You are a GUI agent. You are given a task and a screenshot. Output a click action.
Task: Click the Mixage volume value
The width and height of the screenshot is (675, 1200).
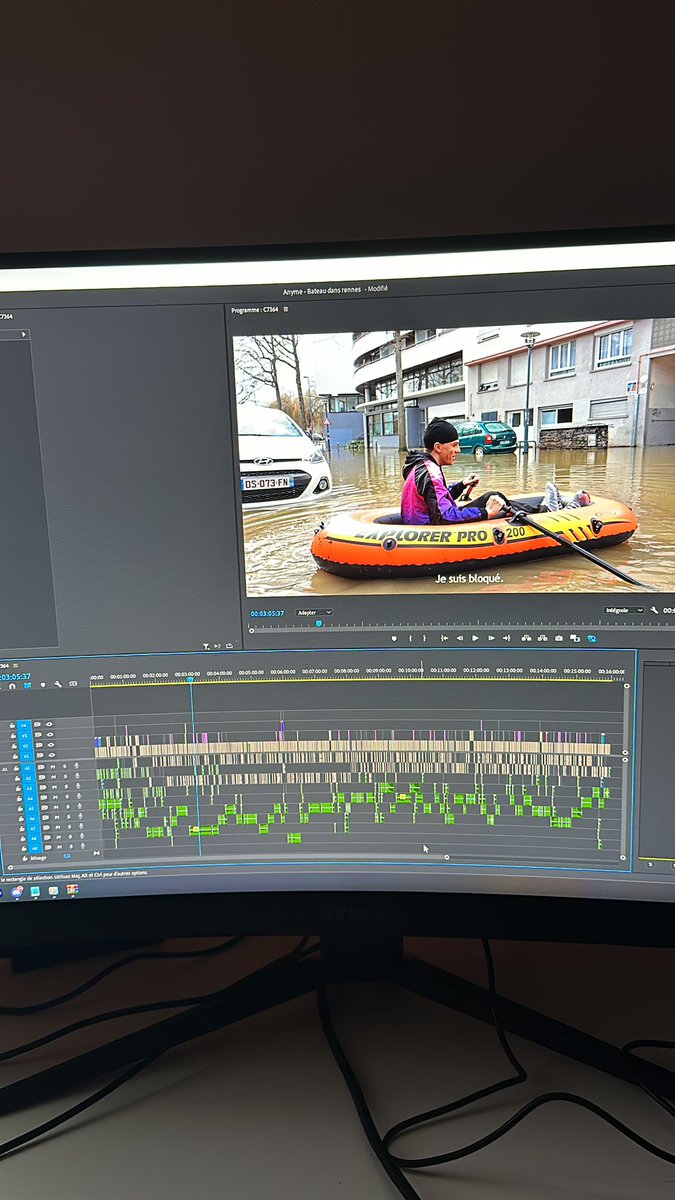pos(67,856)
